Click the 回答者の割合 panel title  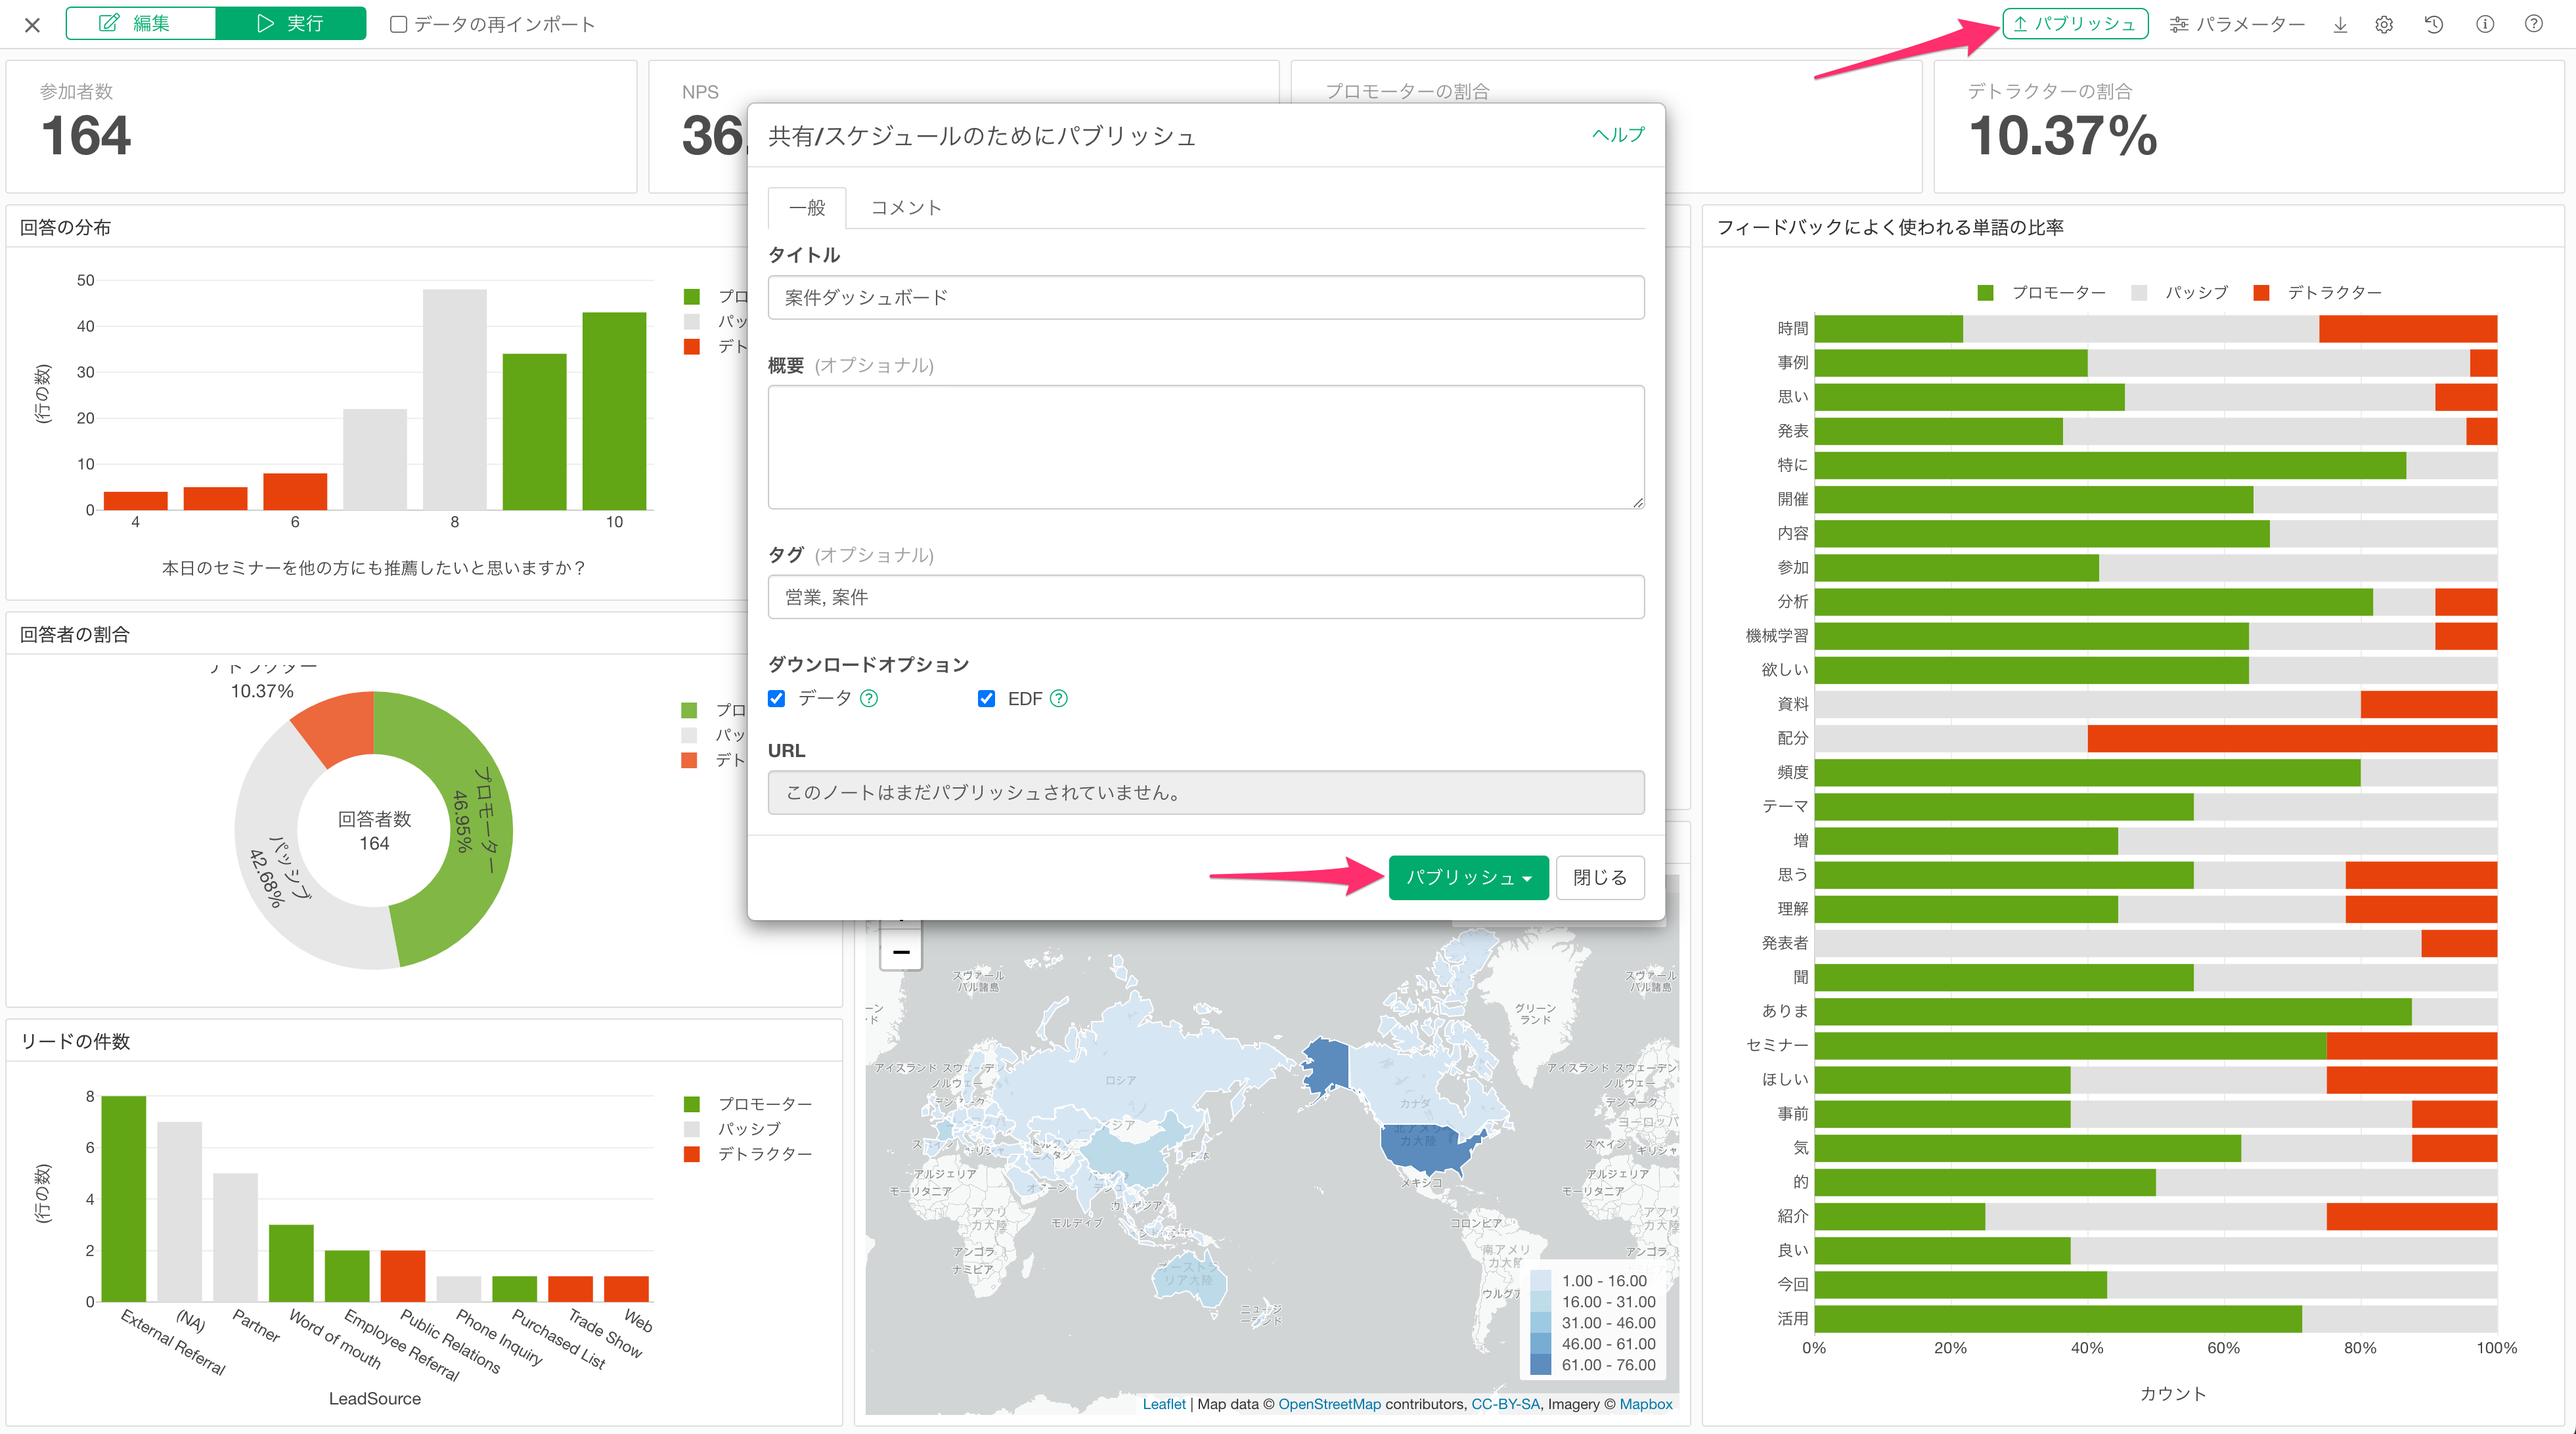(x=74, y=634)
